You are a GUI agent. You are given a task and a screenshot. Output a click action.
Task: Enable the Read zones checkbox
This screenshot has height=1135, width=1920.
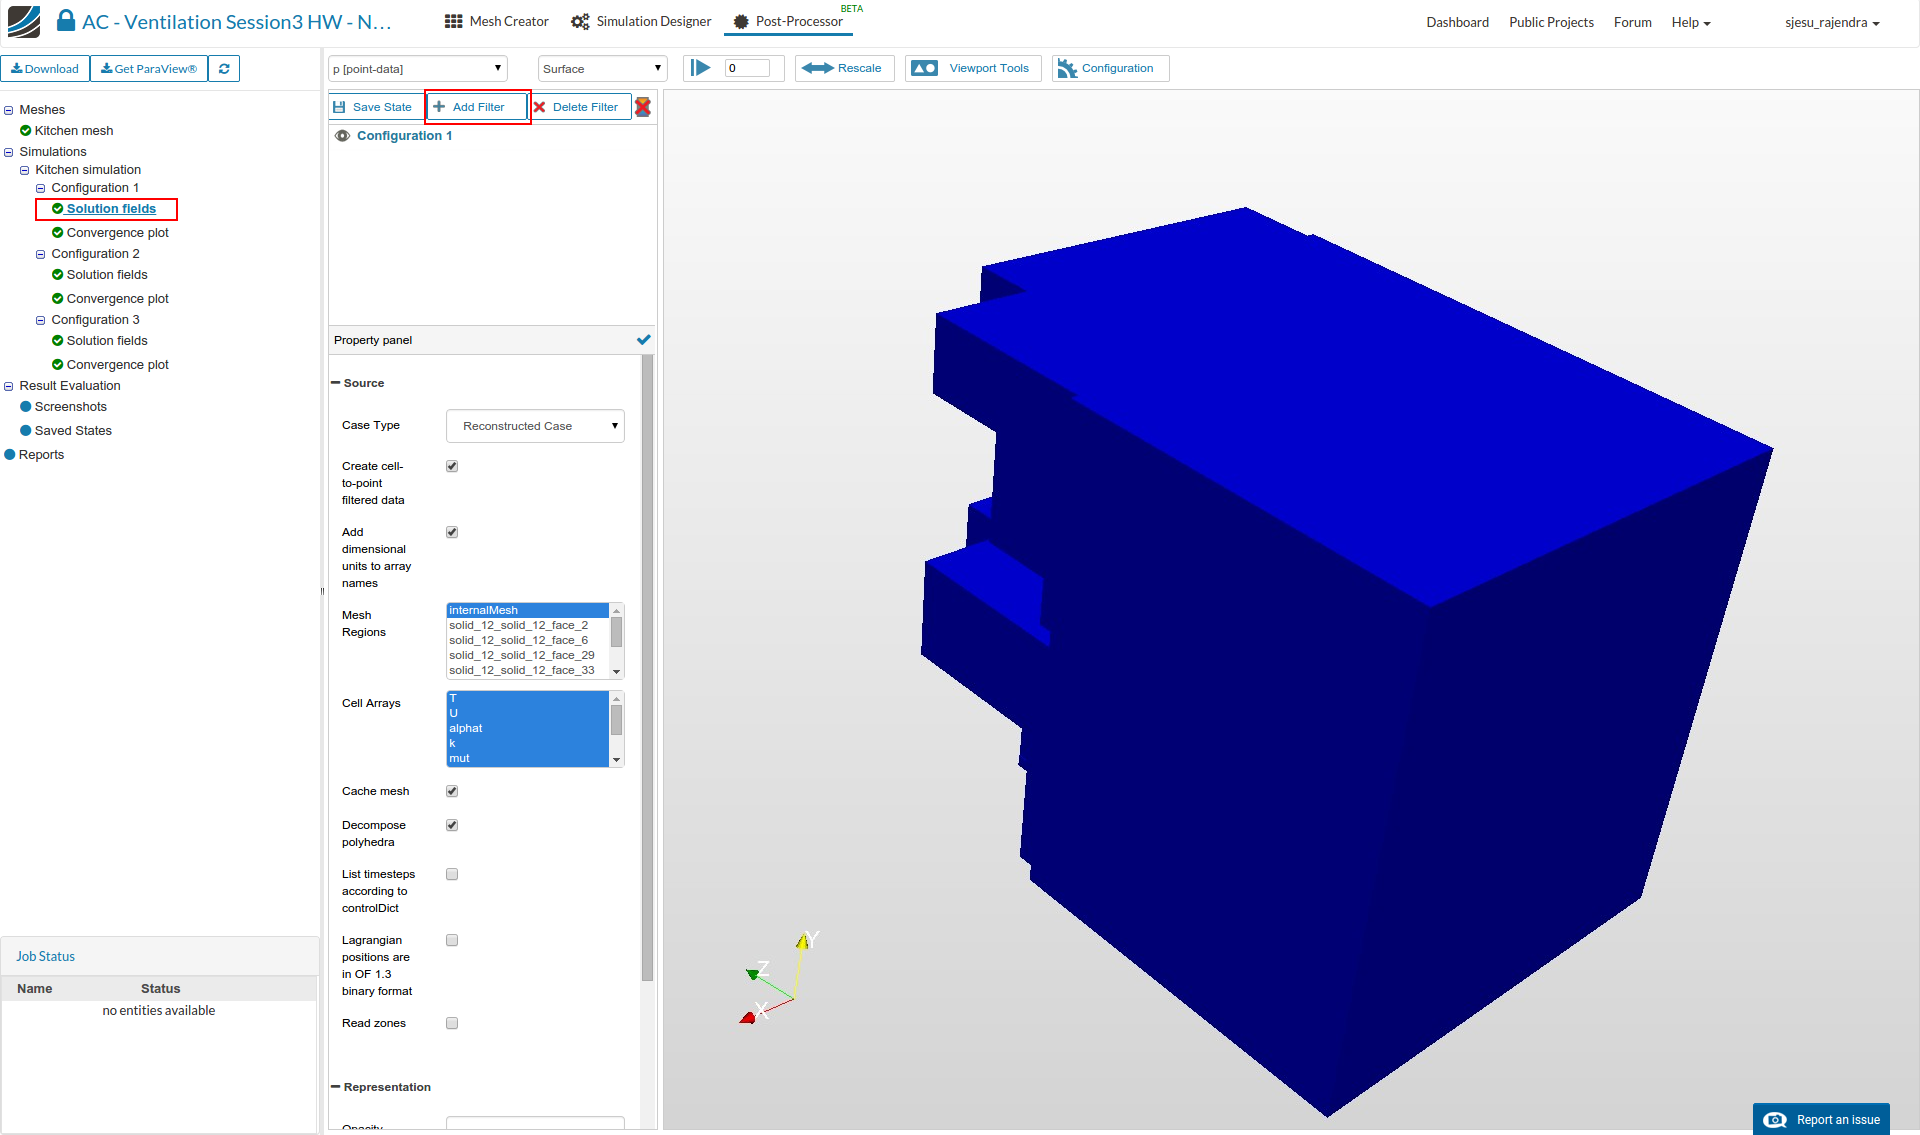pyautogui.click(x=452, y=1023)
